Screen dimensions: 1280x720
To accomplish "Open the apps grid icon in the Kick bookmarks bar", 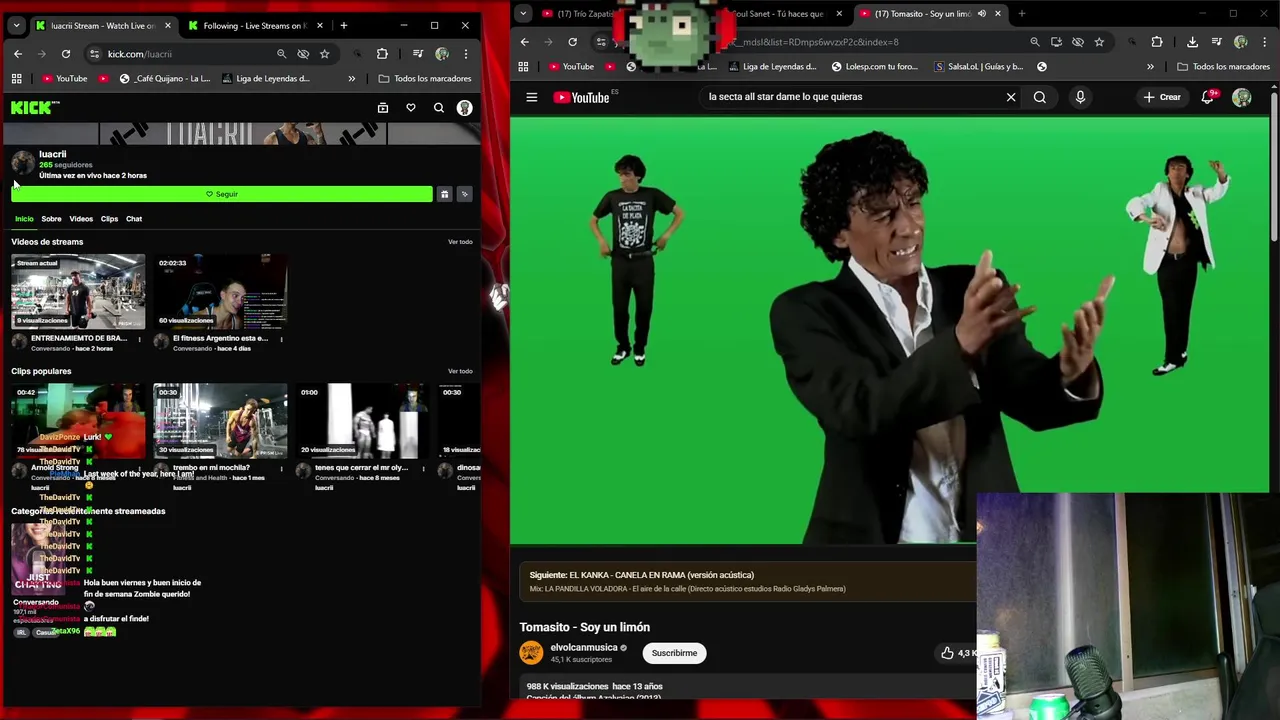I will [x=17, y=78].
